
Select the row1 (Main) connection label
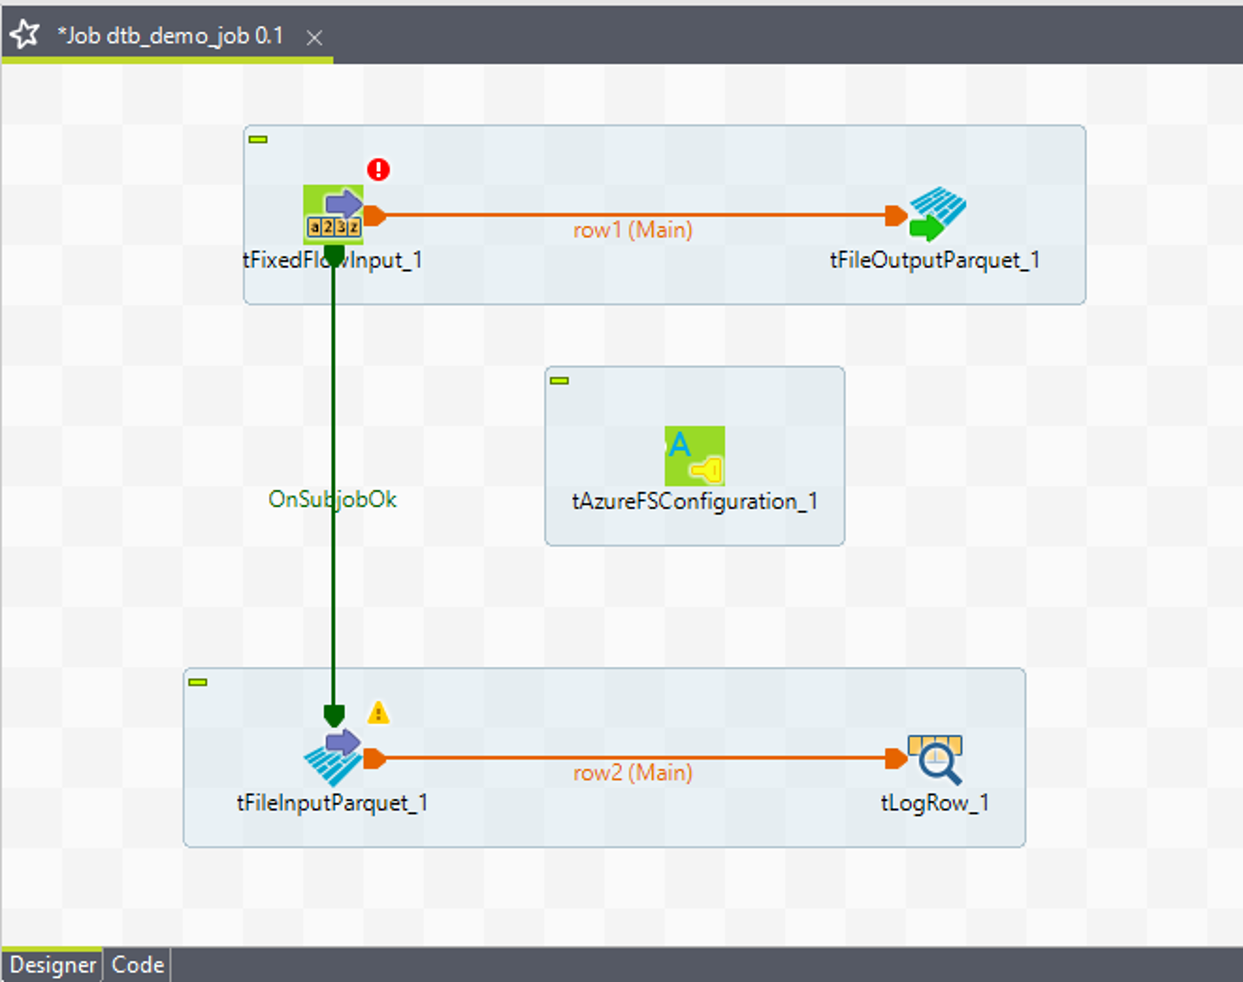click(x=632, y=230)
